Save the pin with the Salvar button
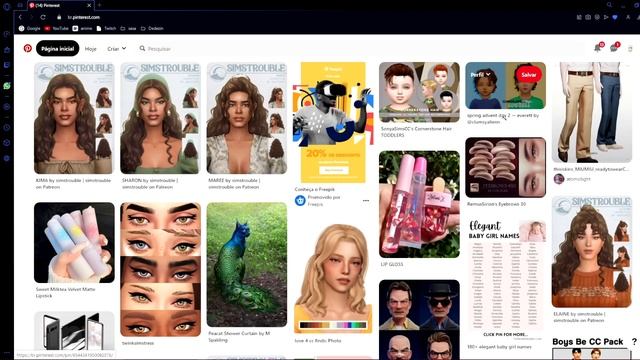640x360 pixels. coord(529,75)
